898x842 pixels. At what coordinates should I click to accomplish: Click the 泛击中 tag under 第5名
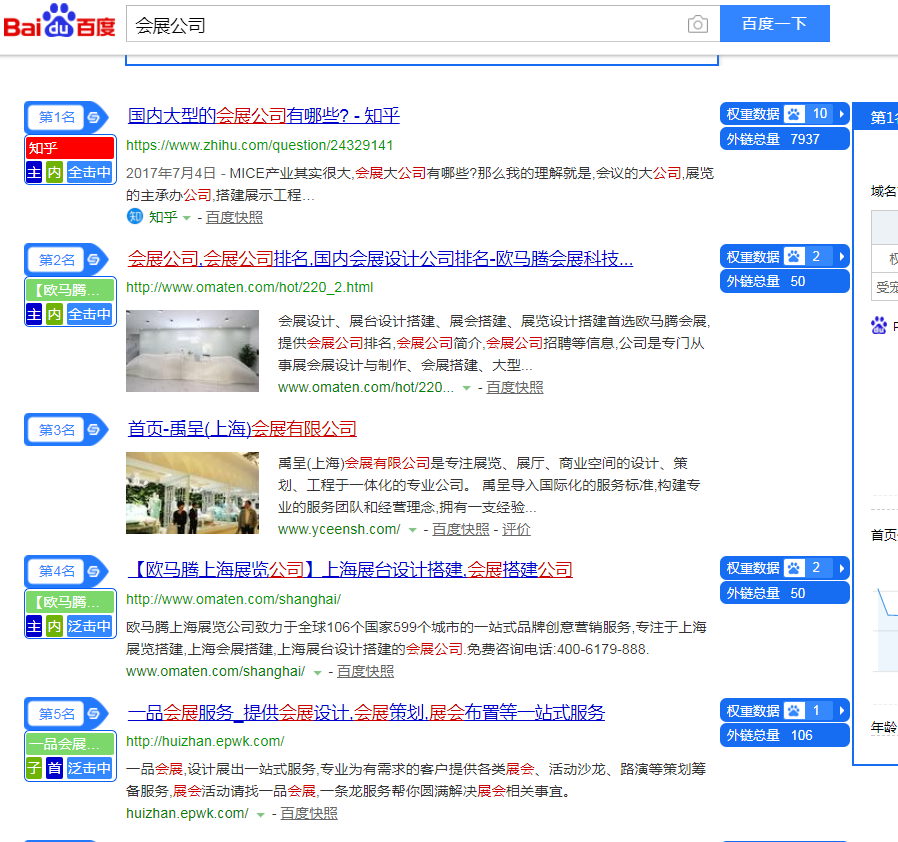[89, 768]
